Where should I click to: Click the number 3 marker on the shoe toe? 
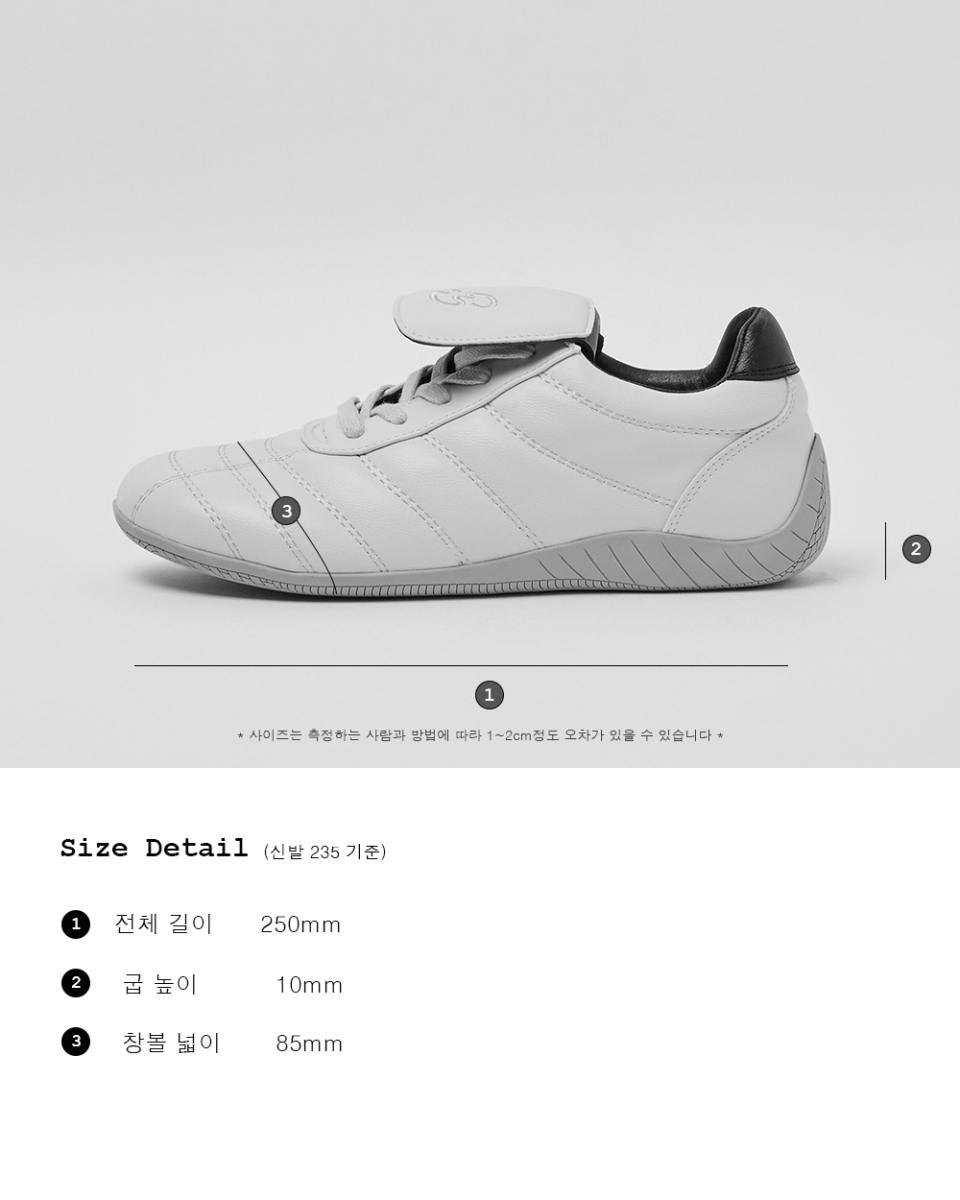click(286, 511)
